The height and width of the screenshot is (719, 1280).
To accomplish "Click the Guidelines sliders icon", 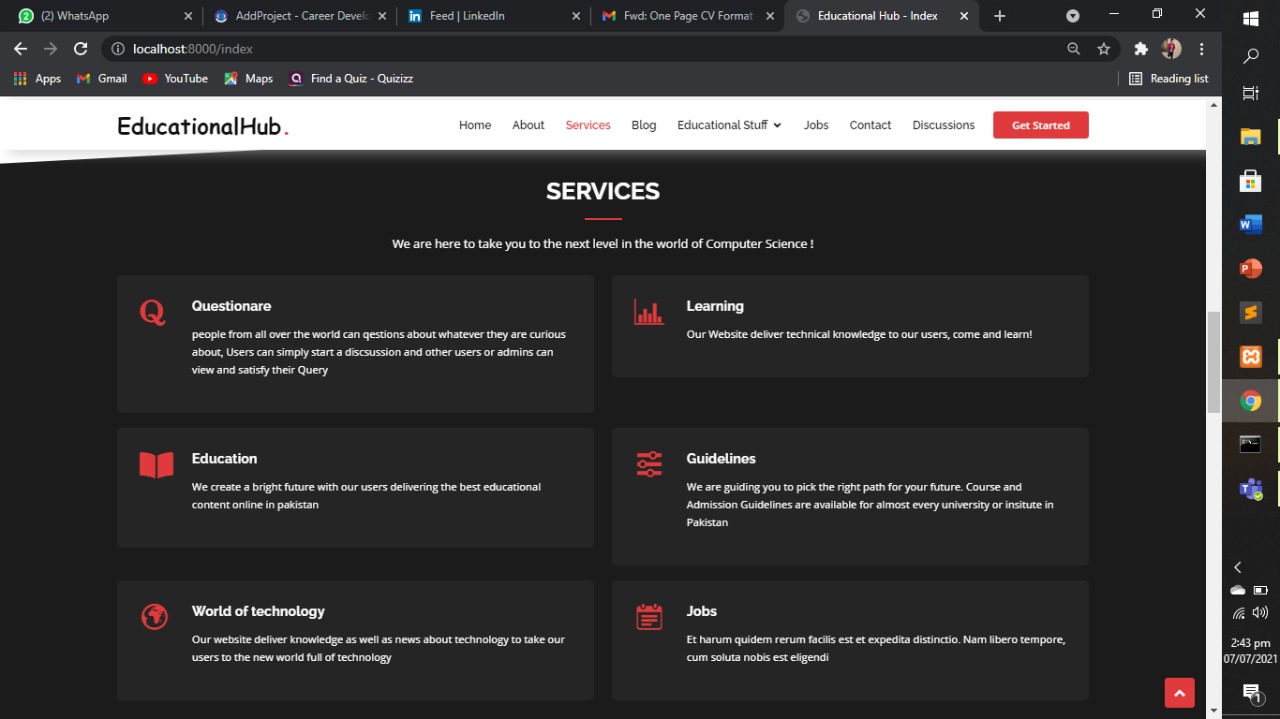I will coord(649,464).
